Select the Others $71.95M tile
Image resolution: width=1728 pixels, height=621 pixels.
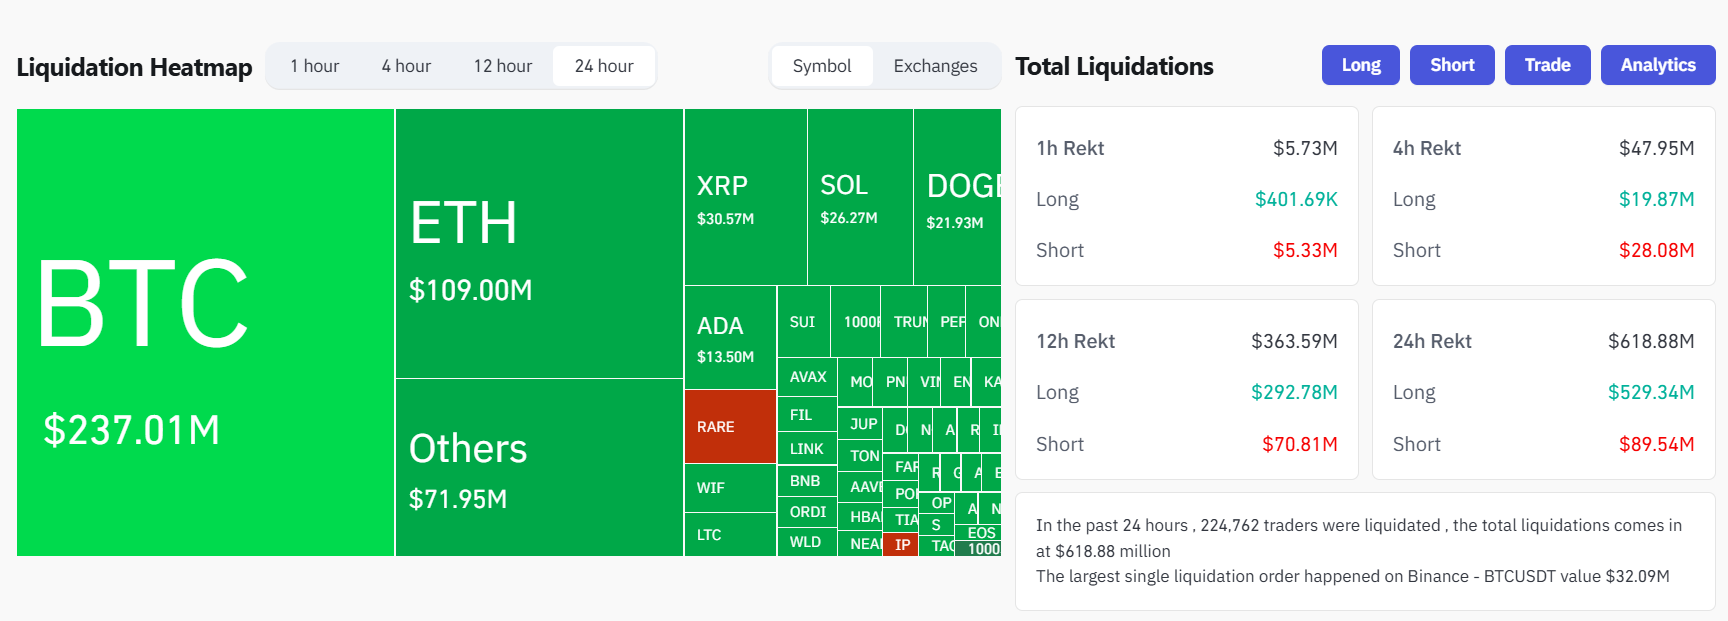[x=539, y=467]
